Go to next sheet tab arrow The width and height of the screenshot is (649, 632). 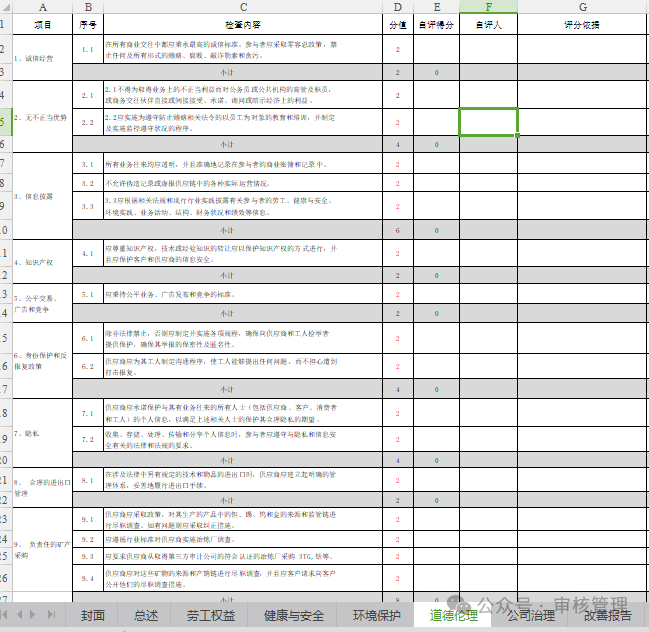pyautogui.click(x=33, y=615)
